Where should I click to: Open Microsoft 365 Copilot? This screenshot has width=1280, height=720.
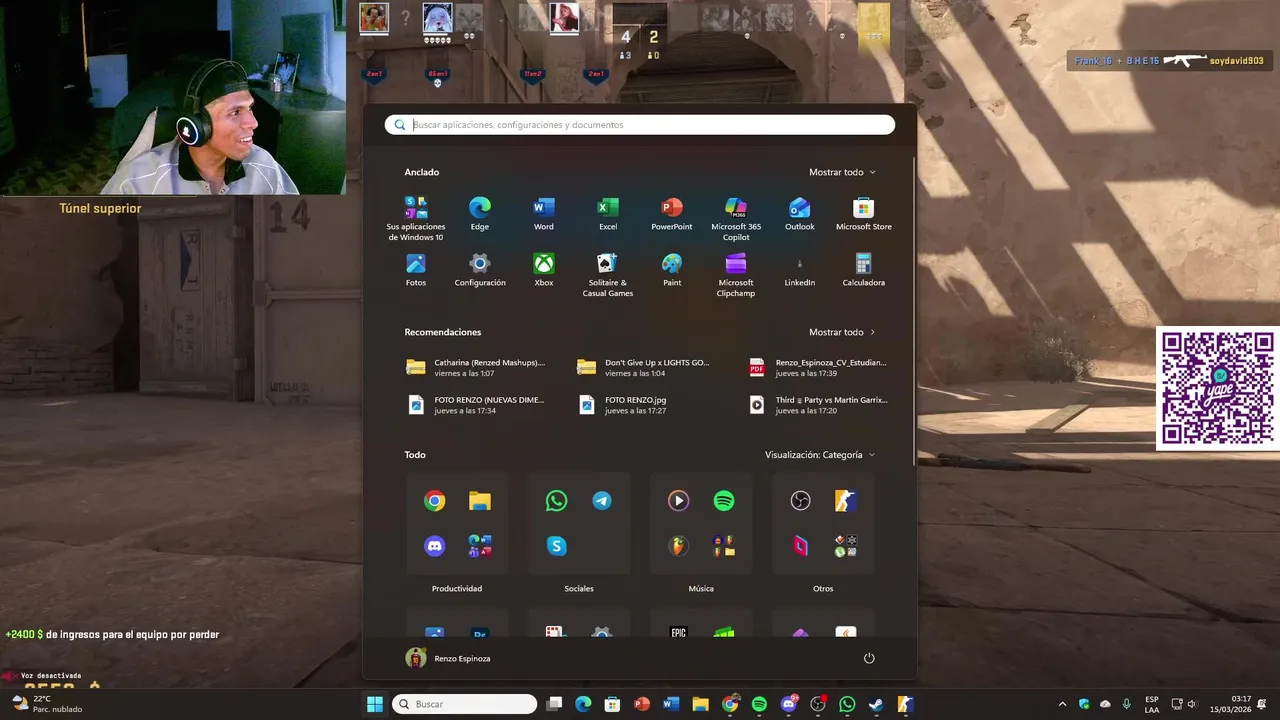[x=736, y=219]
